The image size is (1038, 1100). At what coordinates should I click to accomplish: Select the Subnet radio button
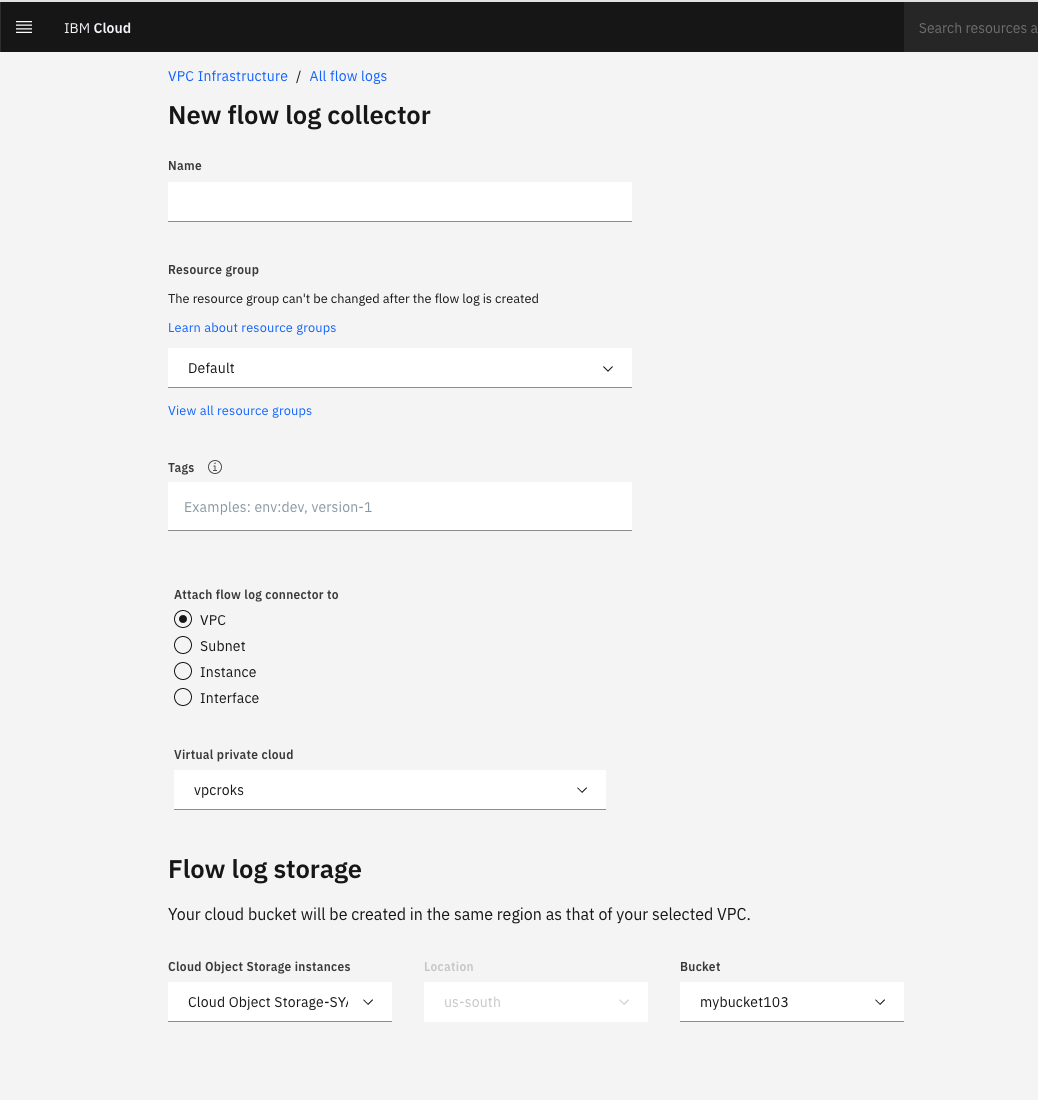point(183,646)
